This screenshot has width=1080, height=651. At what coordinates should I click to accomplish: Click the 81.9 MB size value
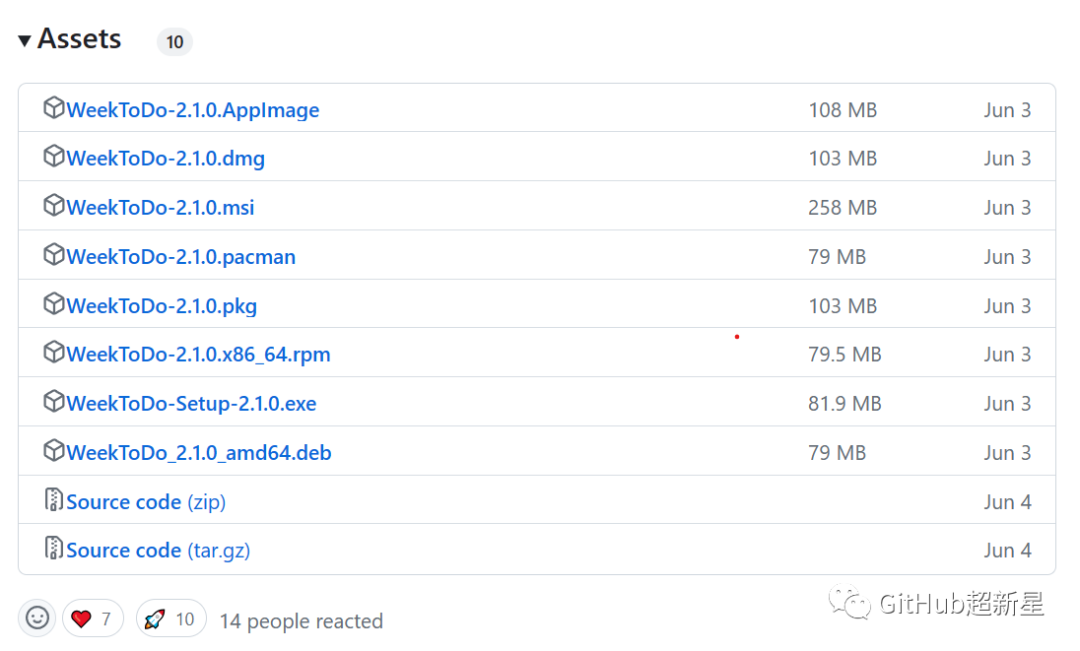coord(844,404)
